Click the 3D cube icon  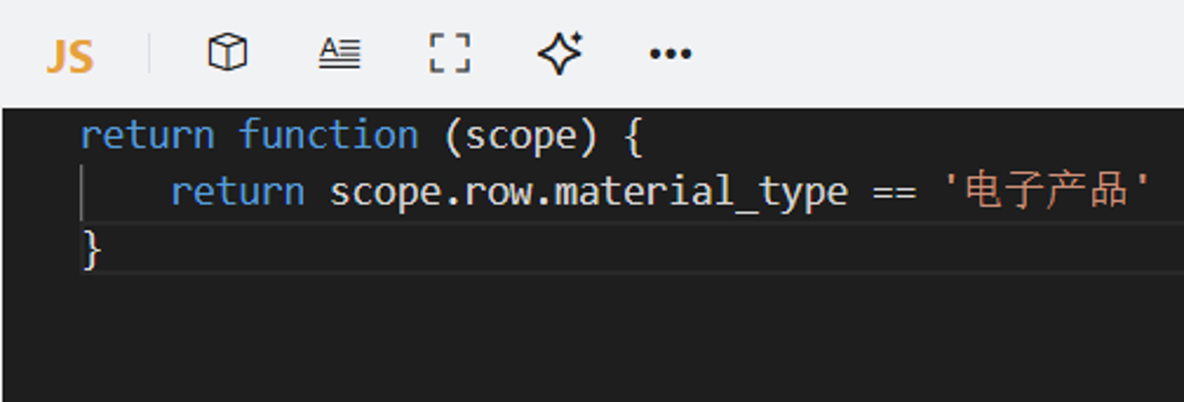pyautogui.click(x=227, y=53)
